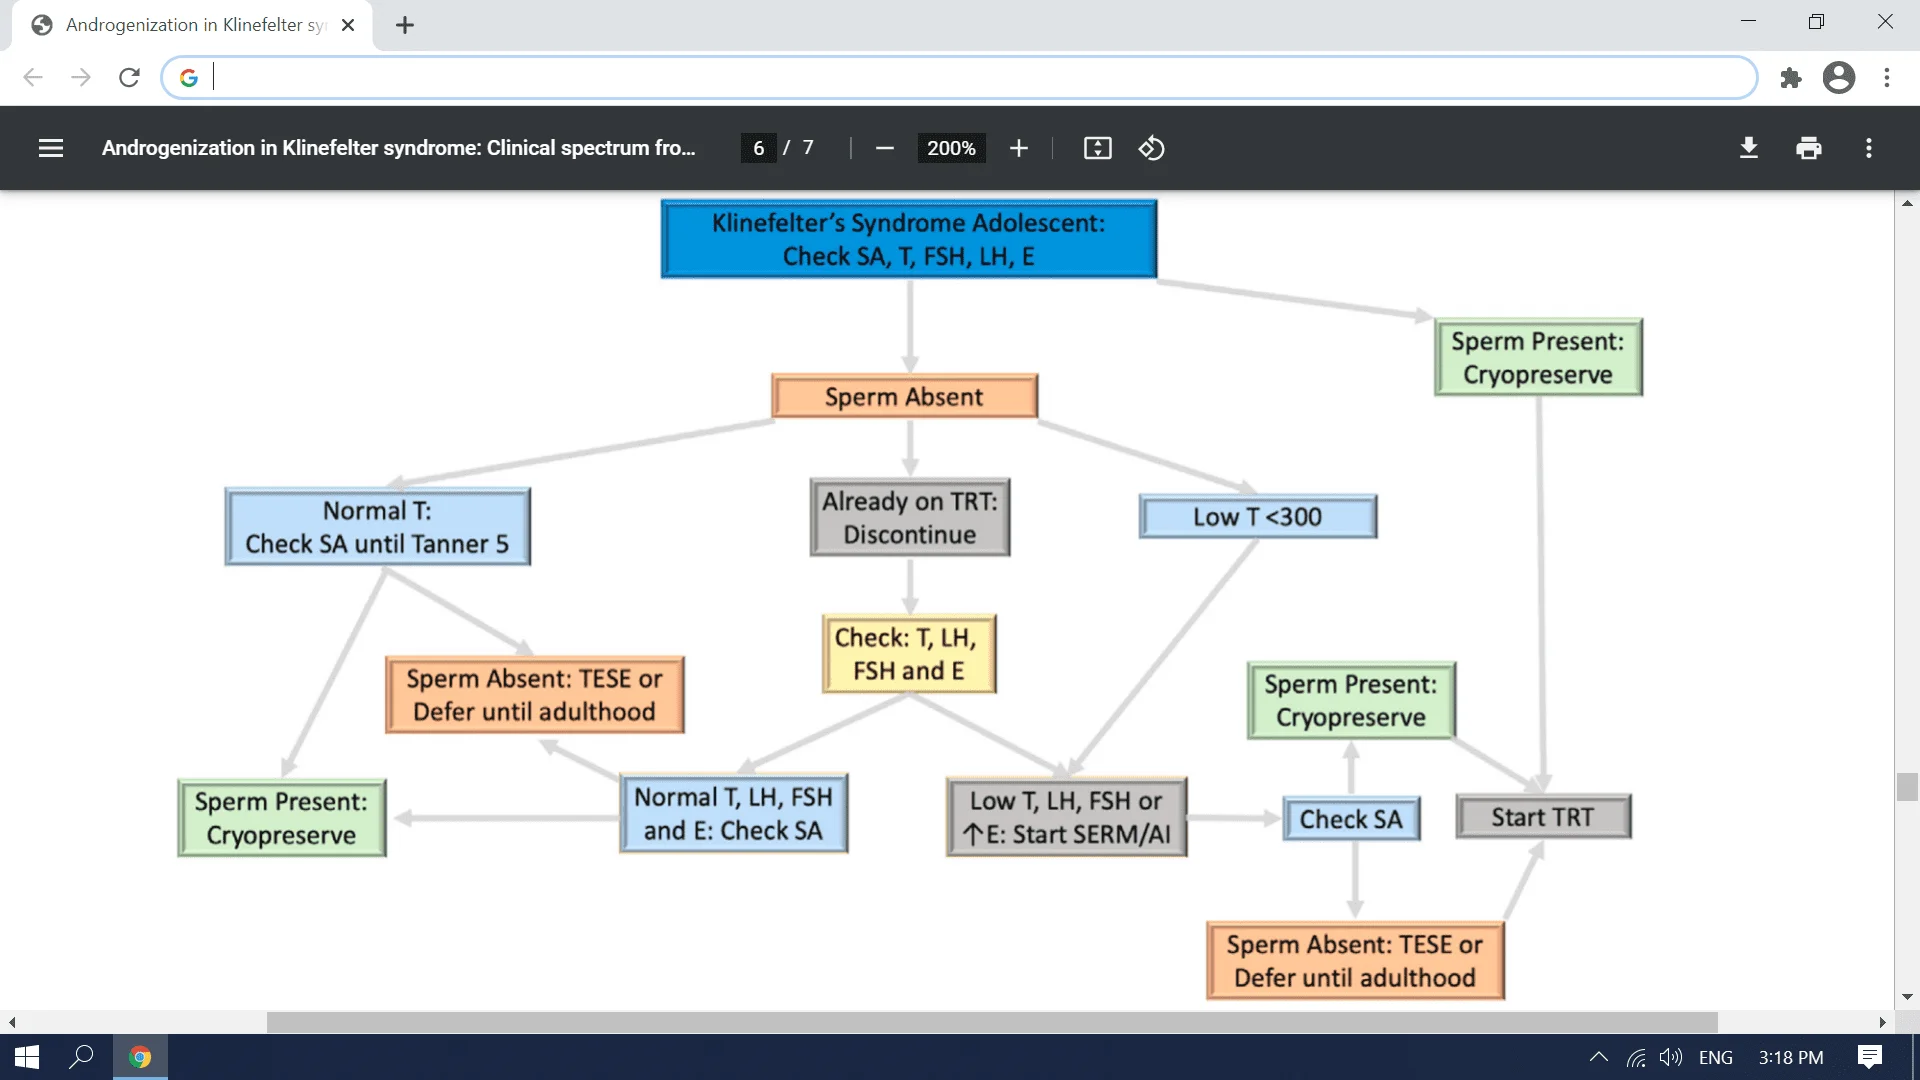Screen dimensions: 1920x1080
Task: Click the current page number field
Action: [x=758, y=148]
